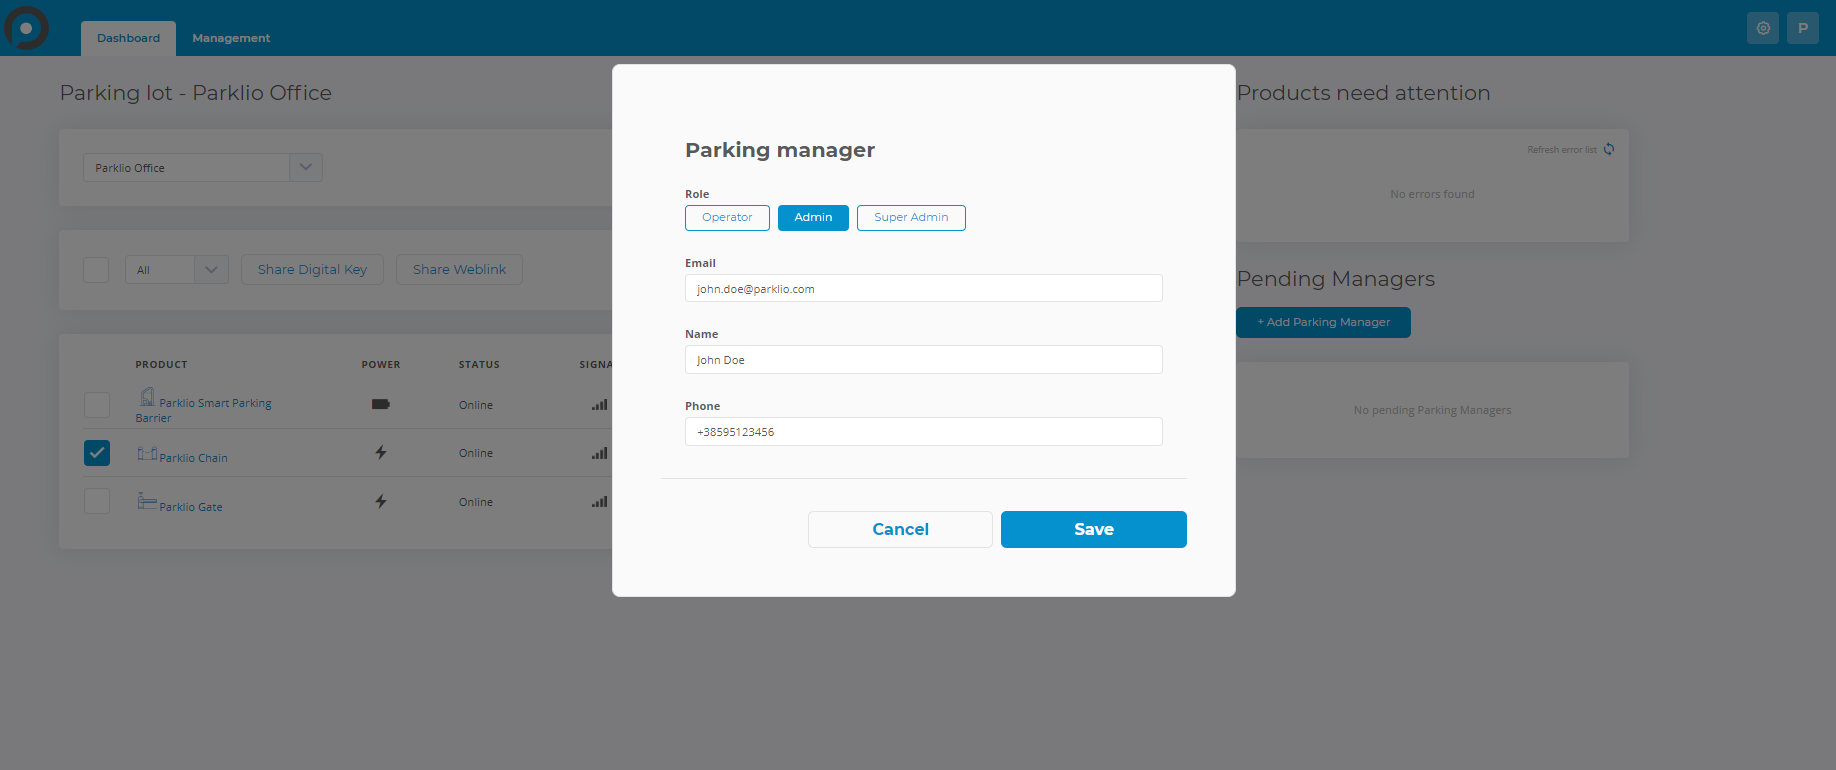Check the Parklio Gate checkbox
The image size is (1836, 770).
coord(97,501)
